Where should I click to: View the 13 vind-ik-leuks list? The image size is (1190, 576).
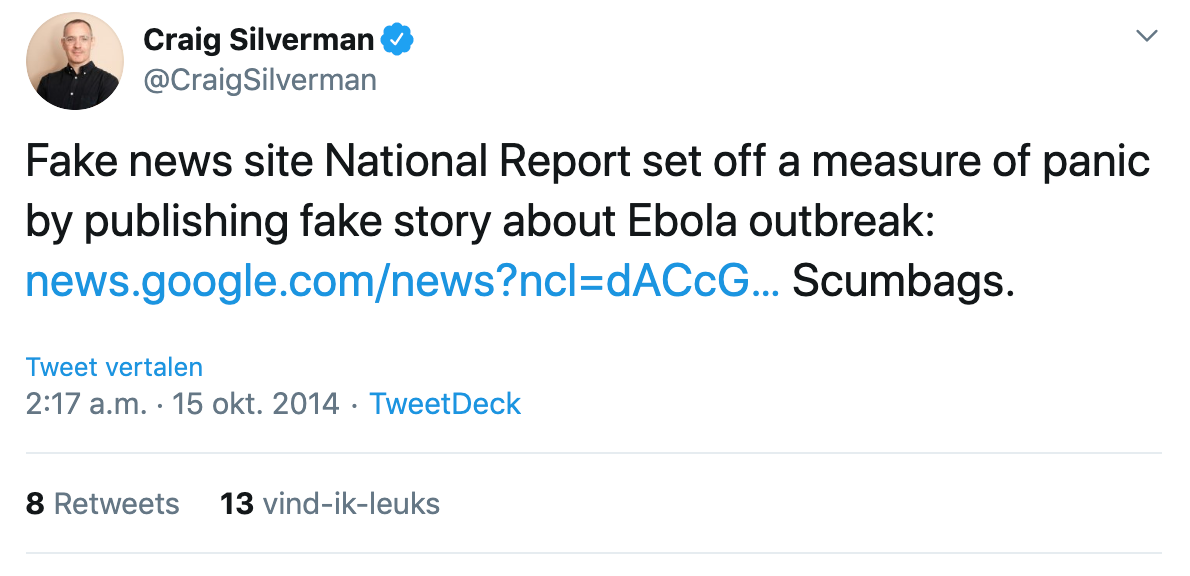coord(329,503)
